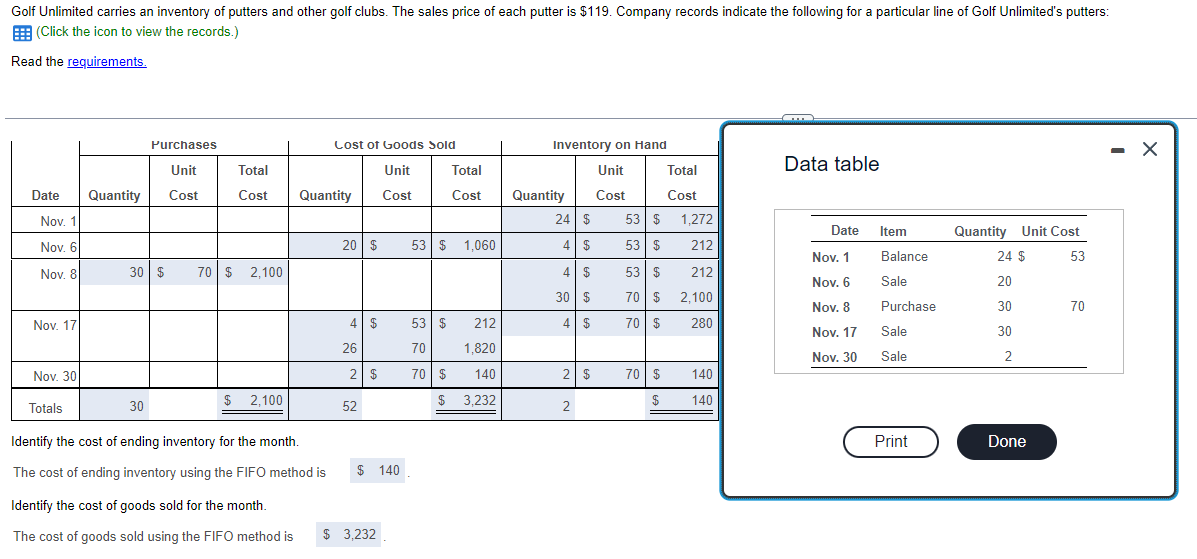Screen dimensions: 1197x559
Task: Click Nov. 17 COGS total cost 1,820
Action: [466, 348]
